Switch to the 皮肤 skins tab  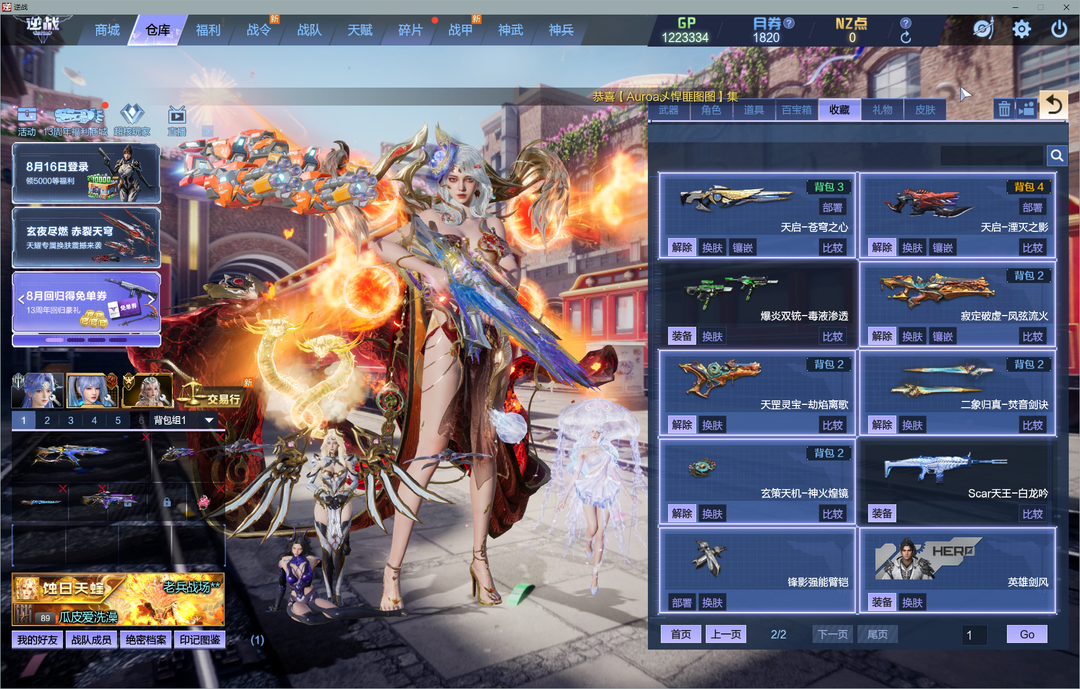click(x=925, y=110)
